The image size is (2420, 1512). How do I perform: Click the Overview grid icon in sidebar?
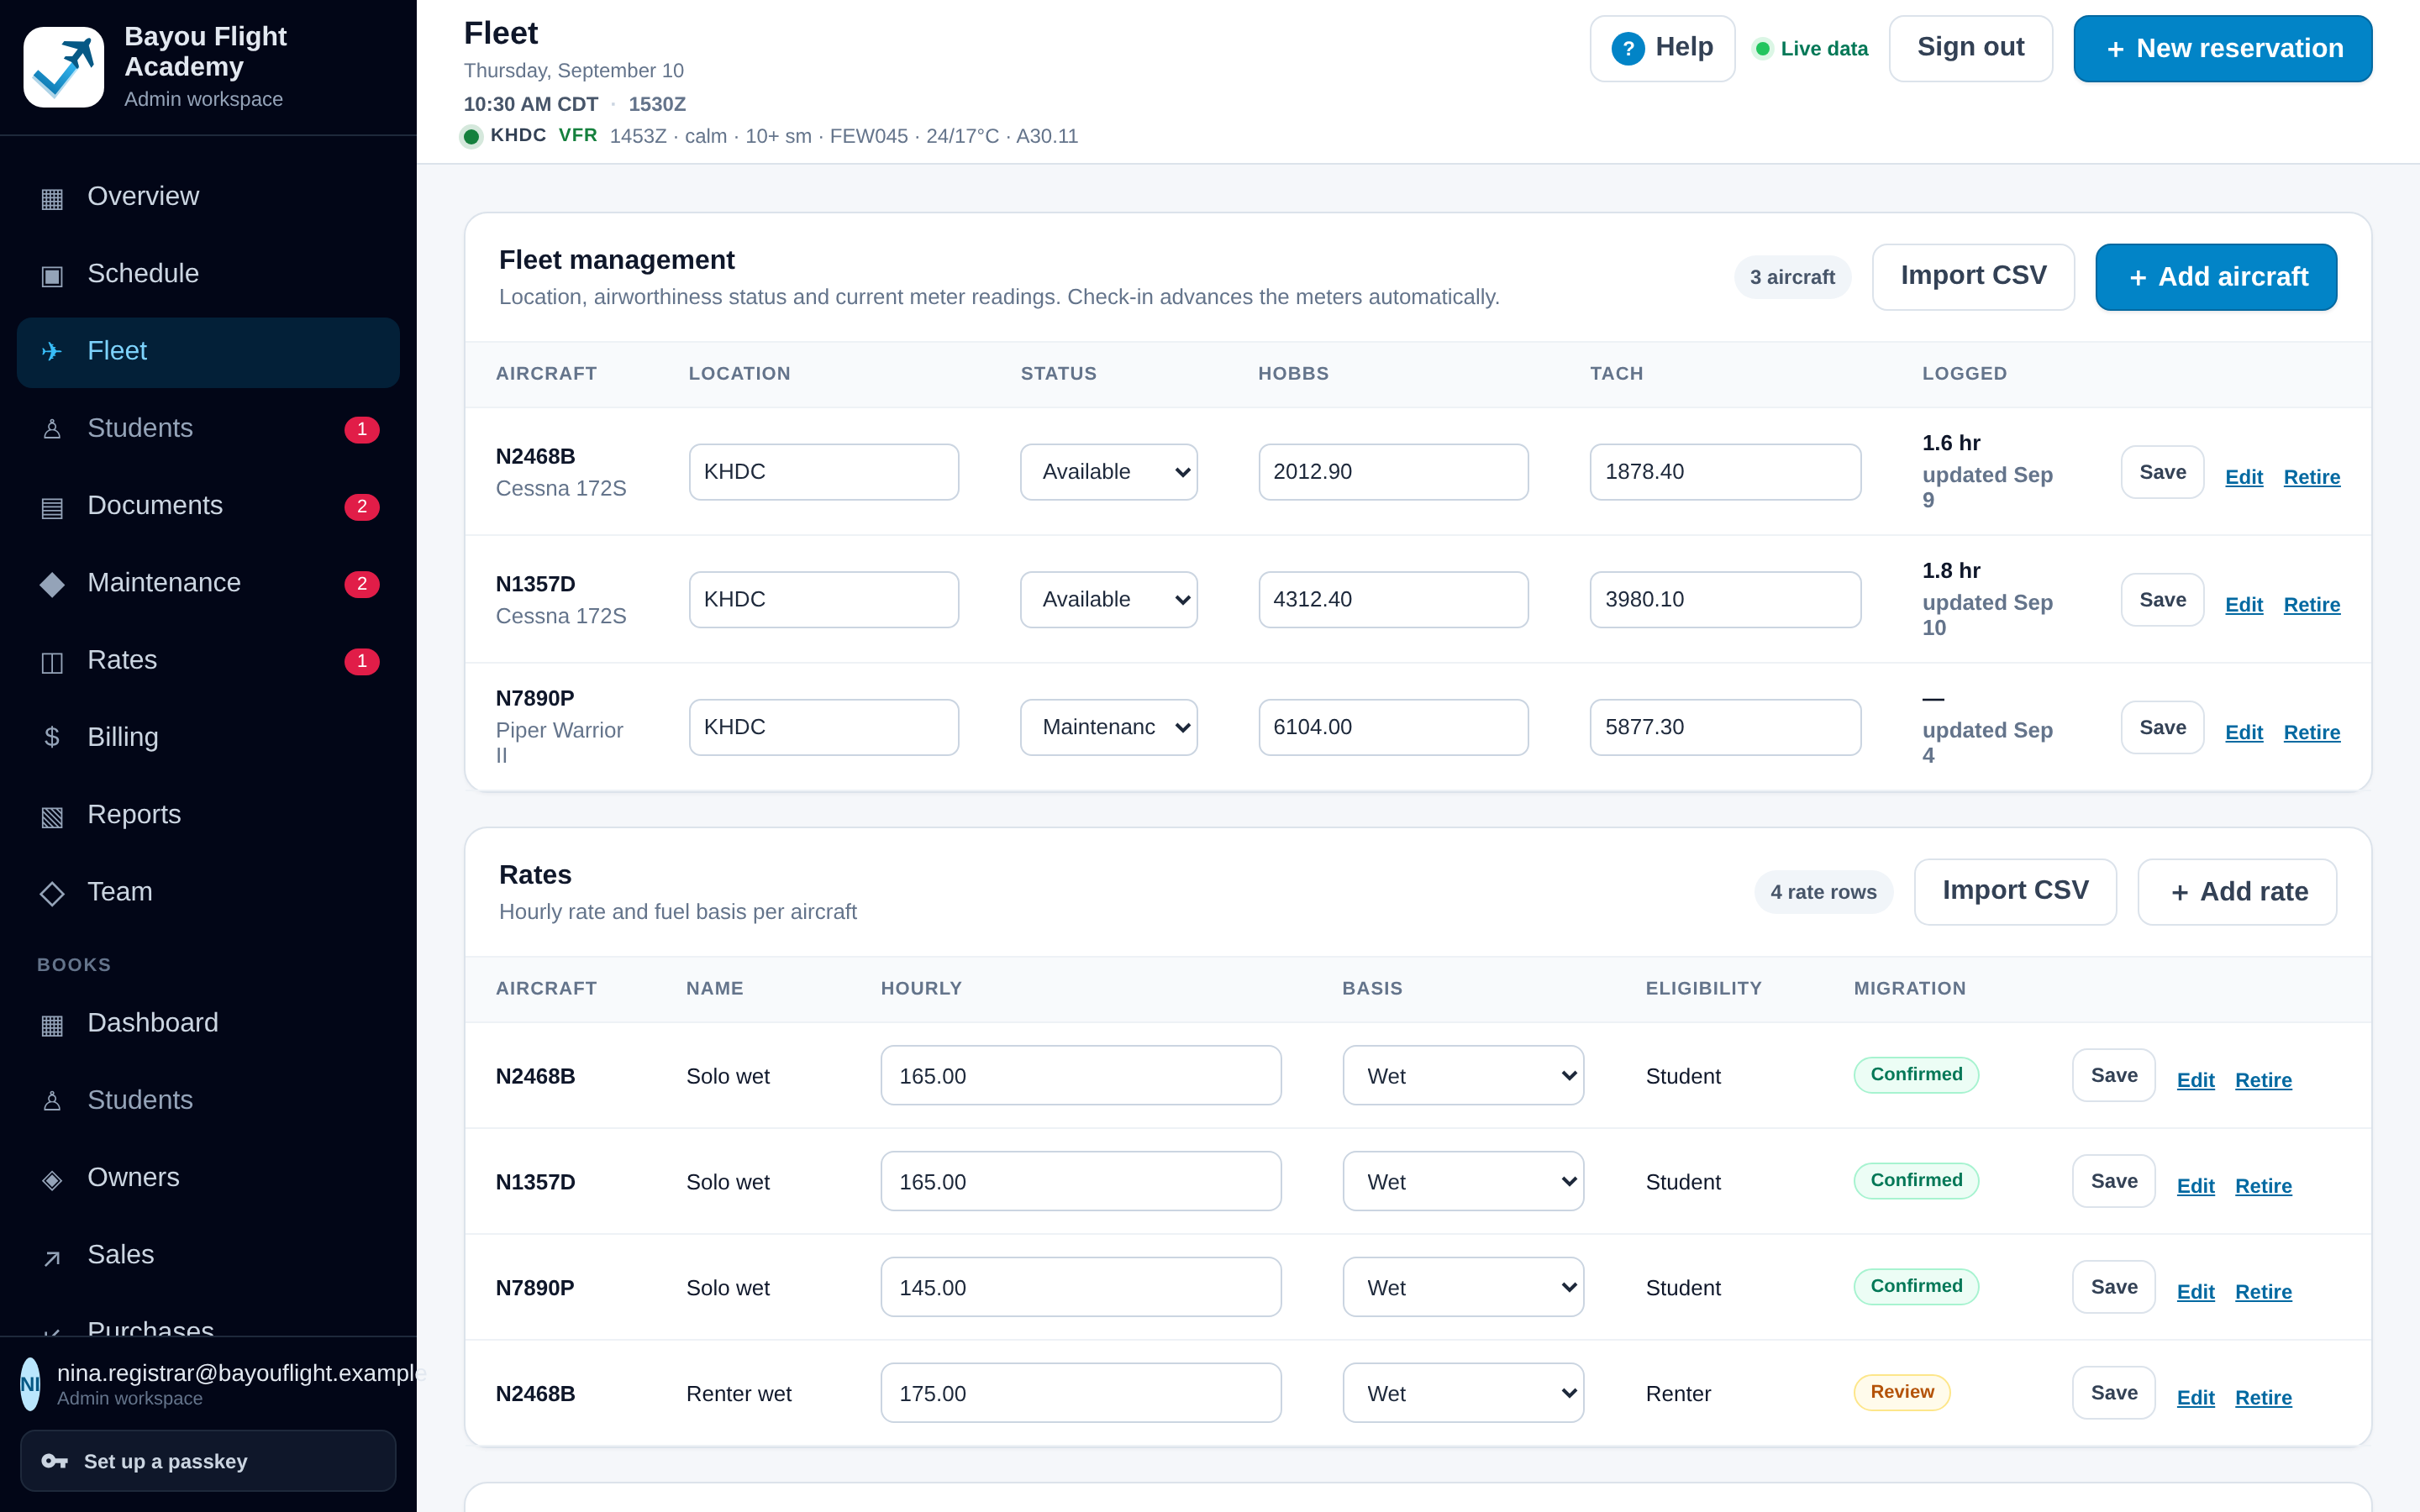pos(52,198)
